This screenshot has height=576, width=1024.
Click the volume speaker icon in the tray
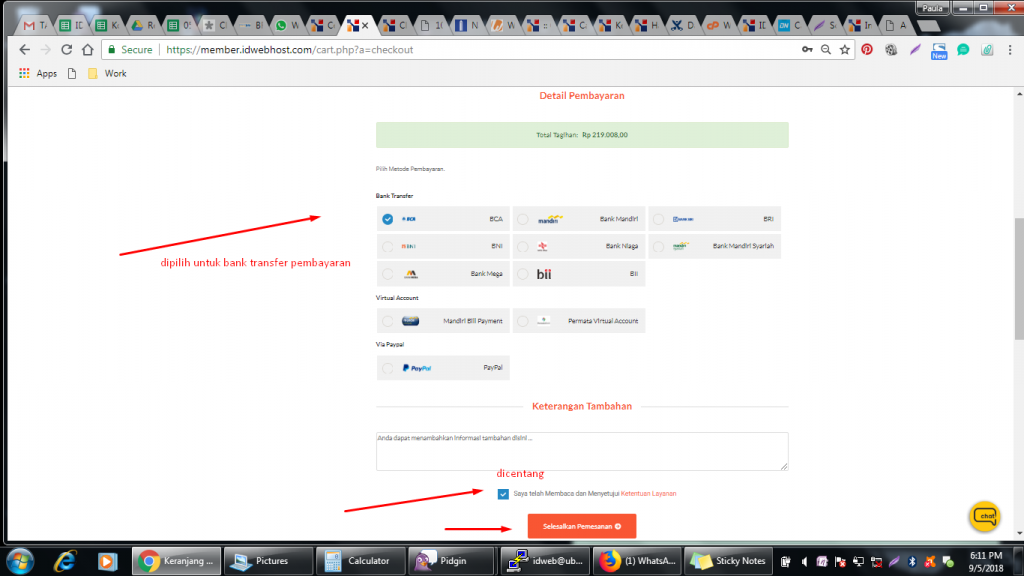click(x=804, y=562)
